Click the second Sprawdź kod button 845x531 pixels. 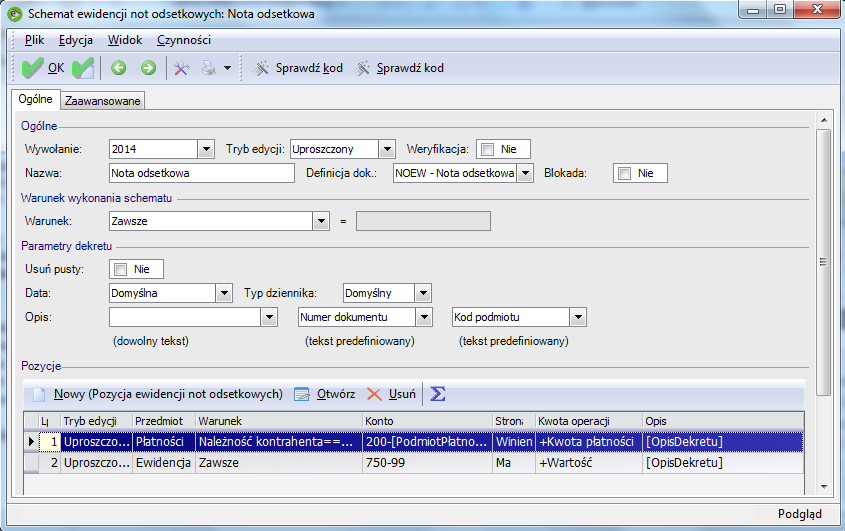click(399, 68)
